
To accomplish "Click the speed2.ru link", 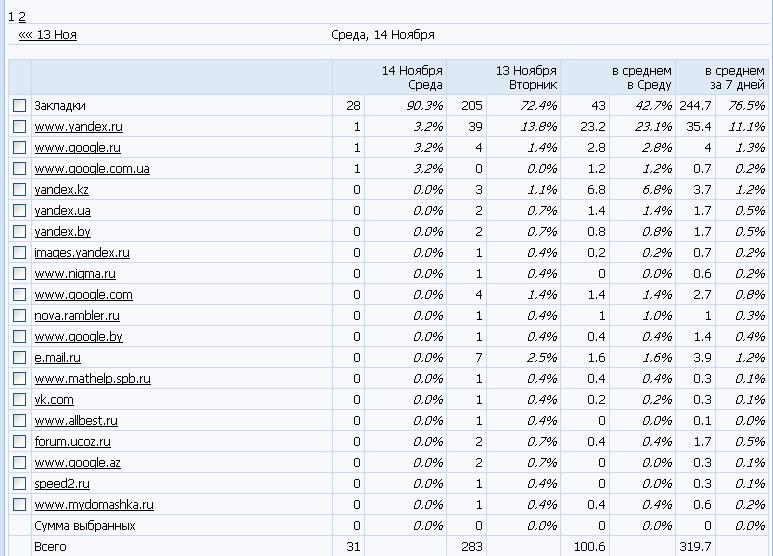I will [62, 484].
